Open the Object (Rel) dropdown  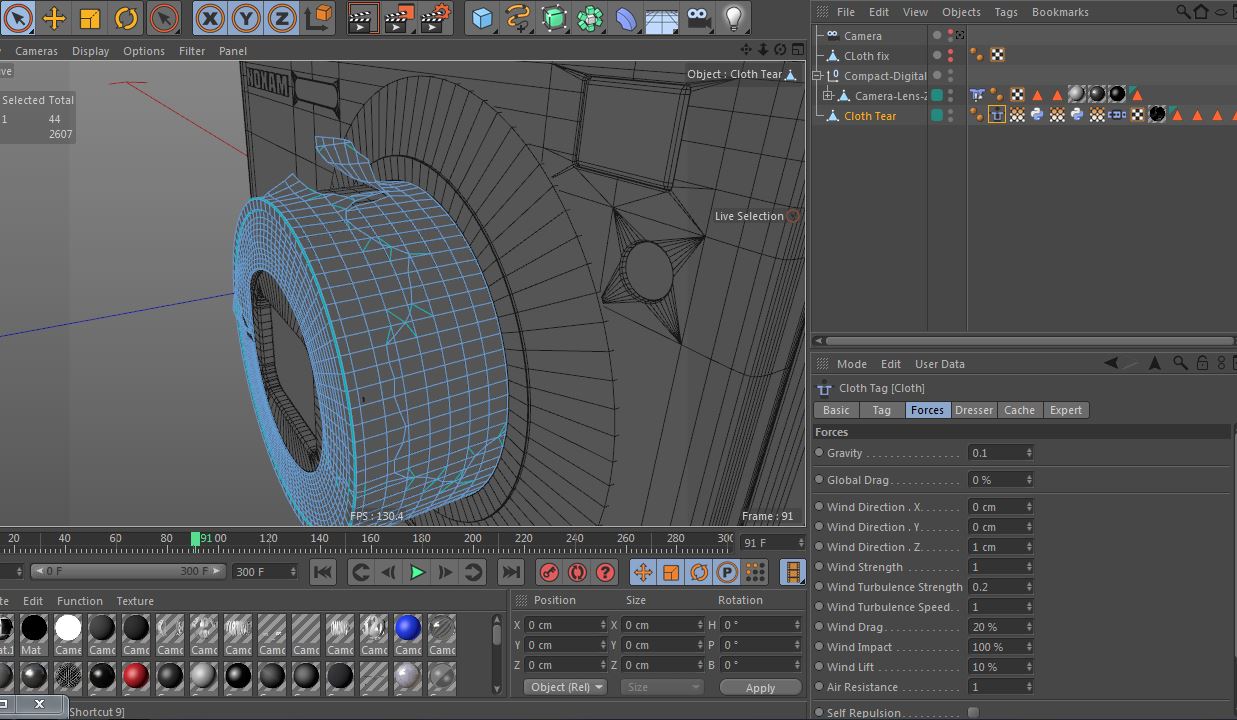[566, 687]
